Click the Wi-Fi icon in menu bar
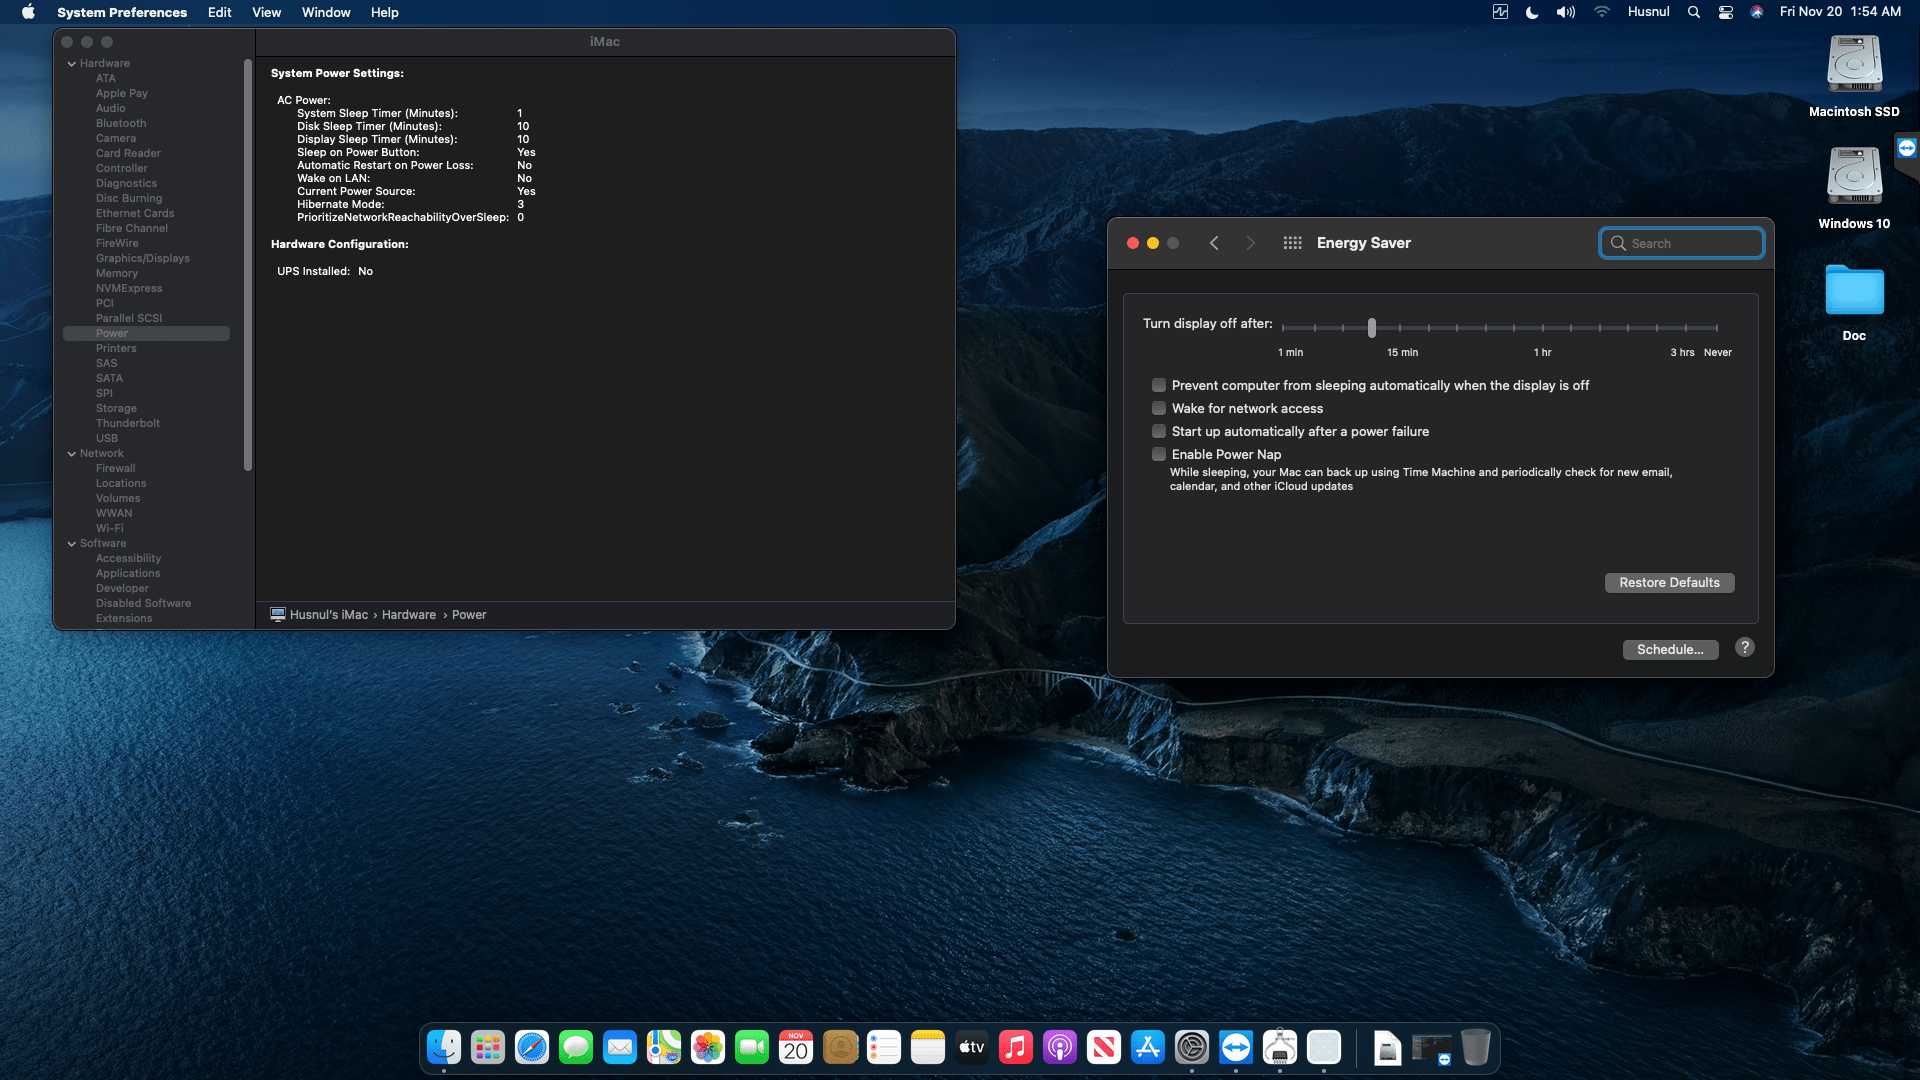 pos(1601,12)
